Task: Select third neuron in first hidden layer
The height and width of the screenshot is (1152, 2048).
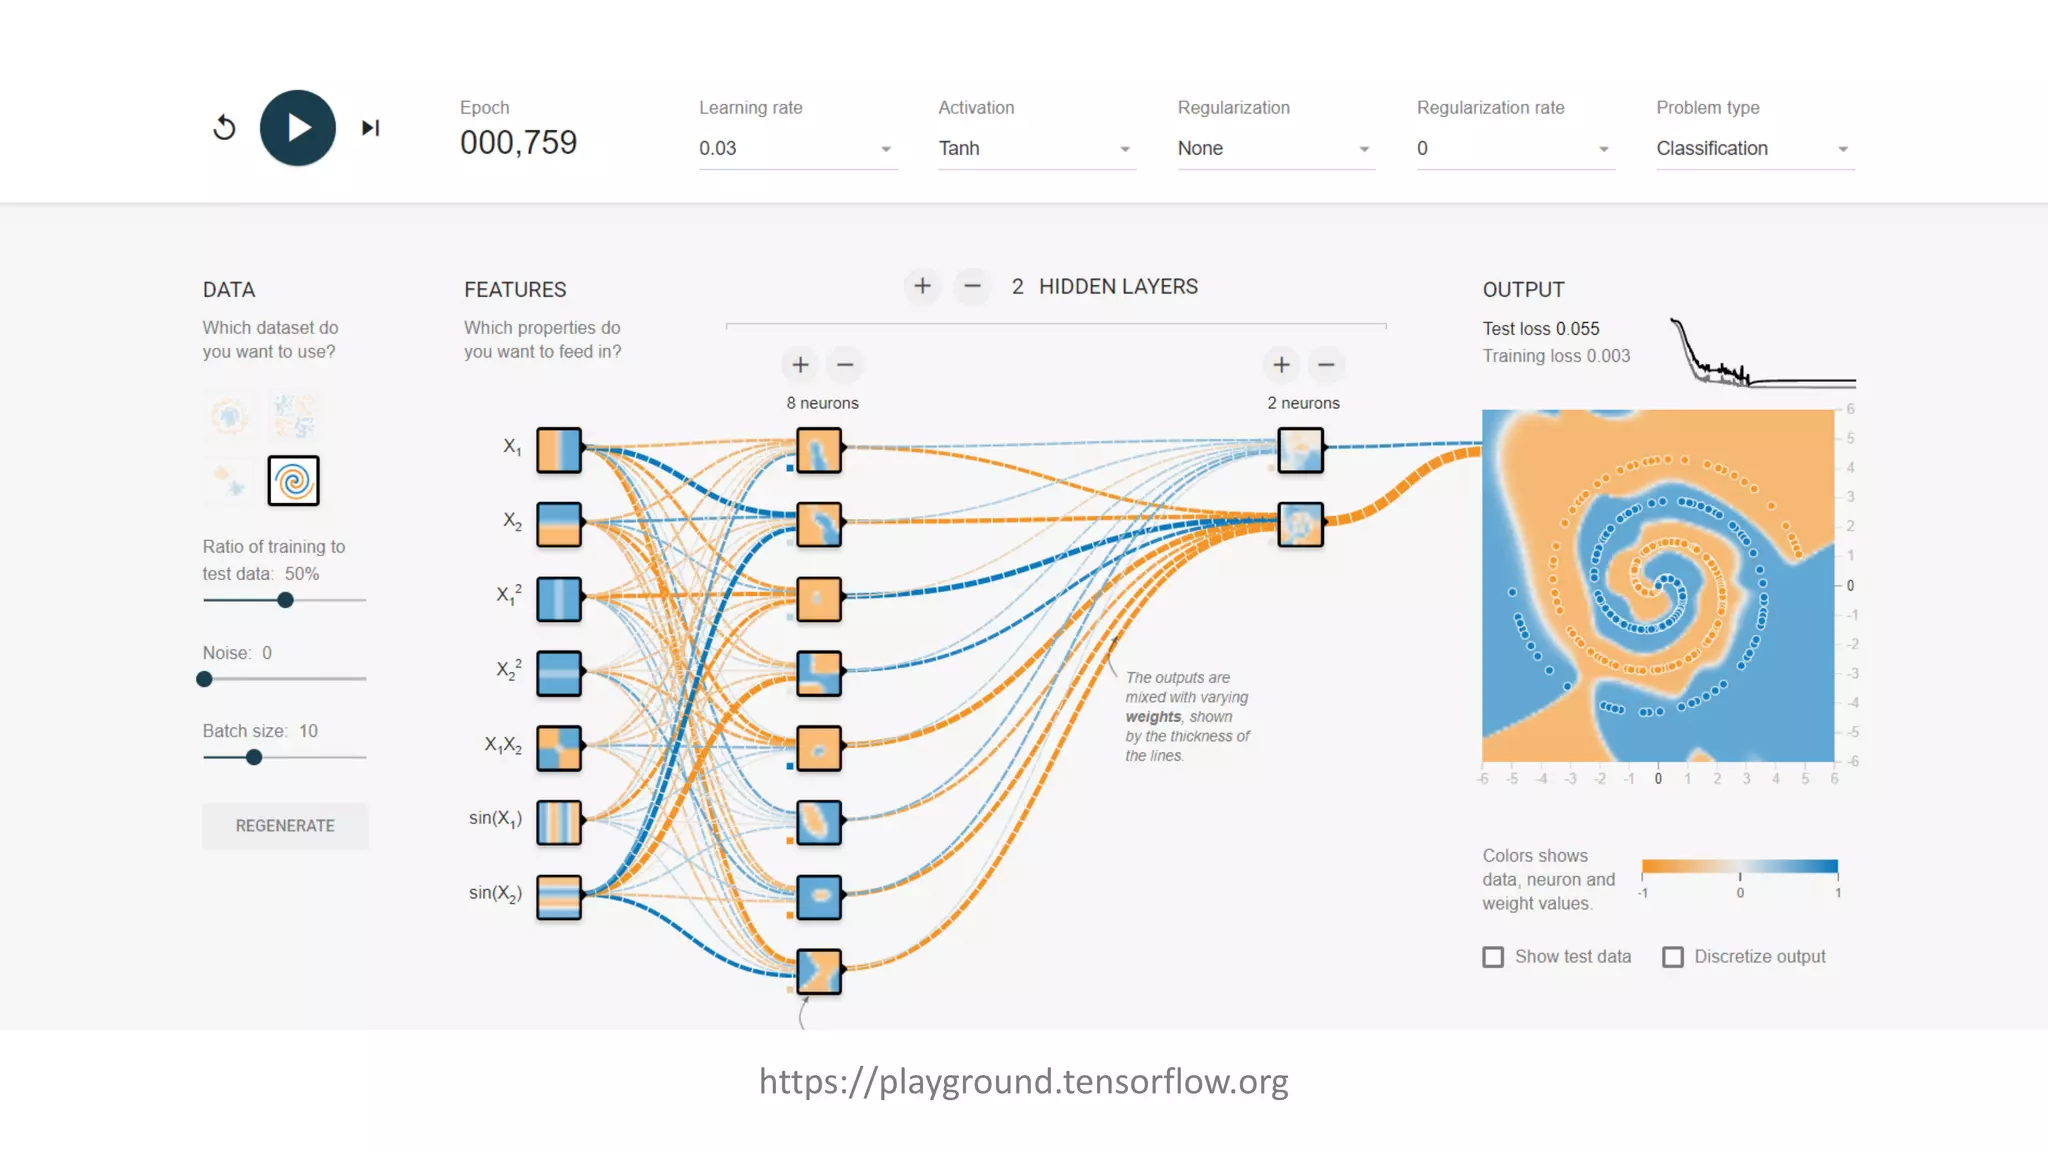Action: pos(819,599)
